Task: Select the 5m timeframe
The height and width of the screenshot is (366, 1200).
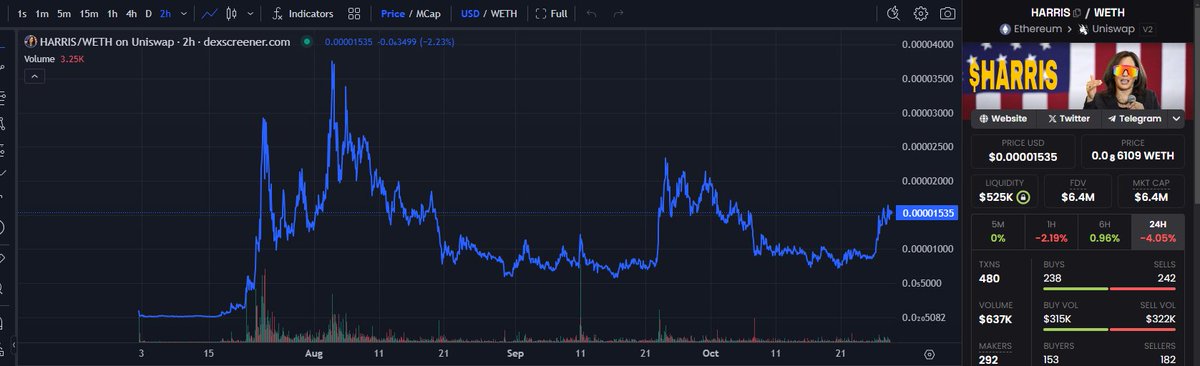Action: click(x=65, y=14)
